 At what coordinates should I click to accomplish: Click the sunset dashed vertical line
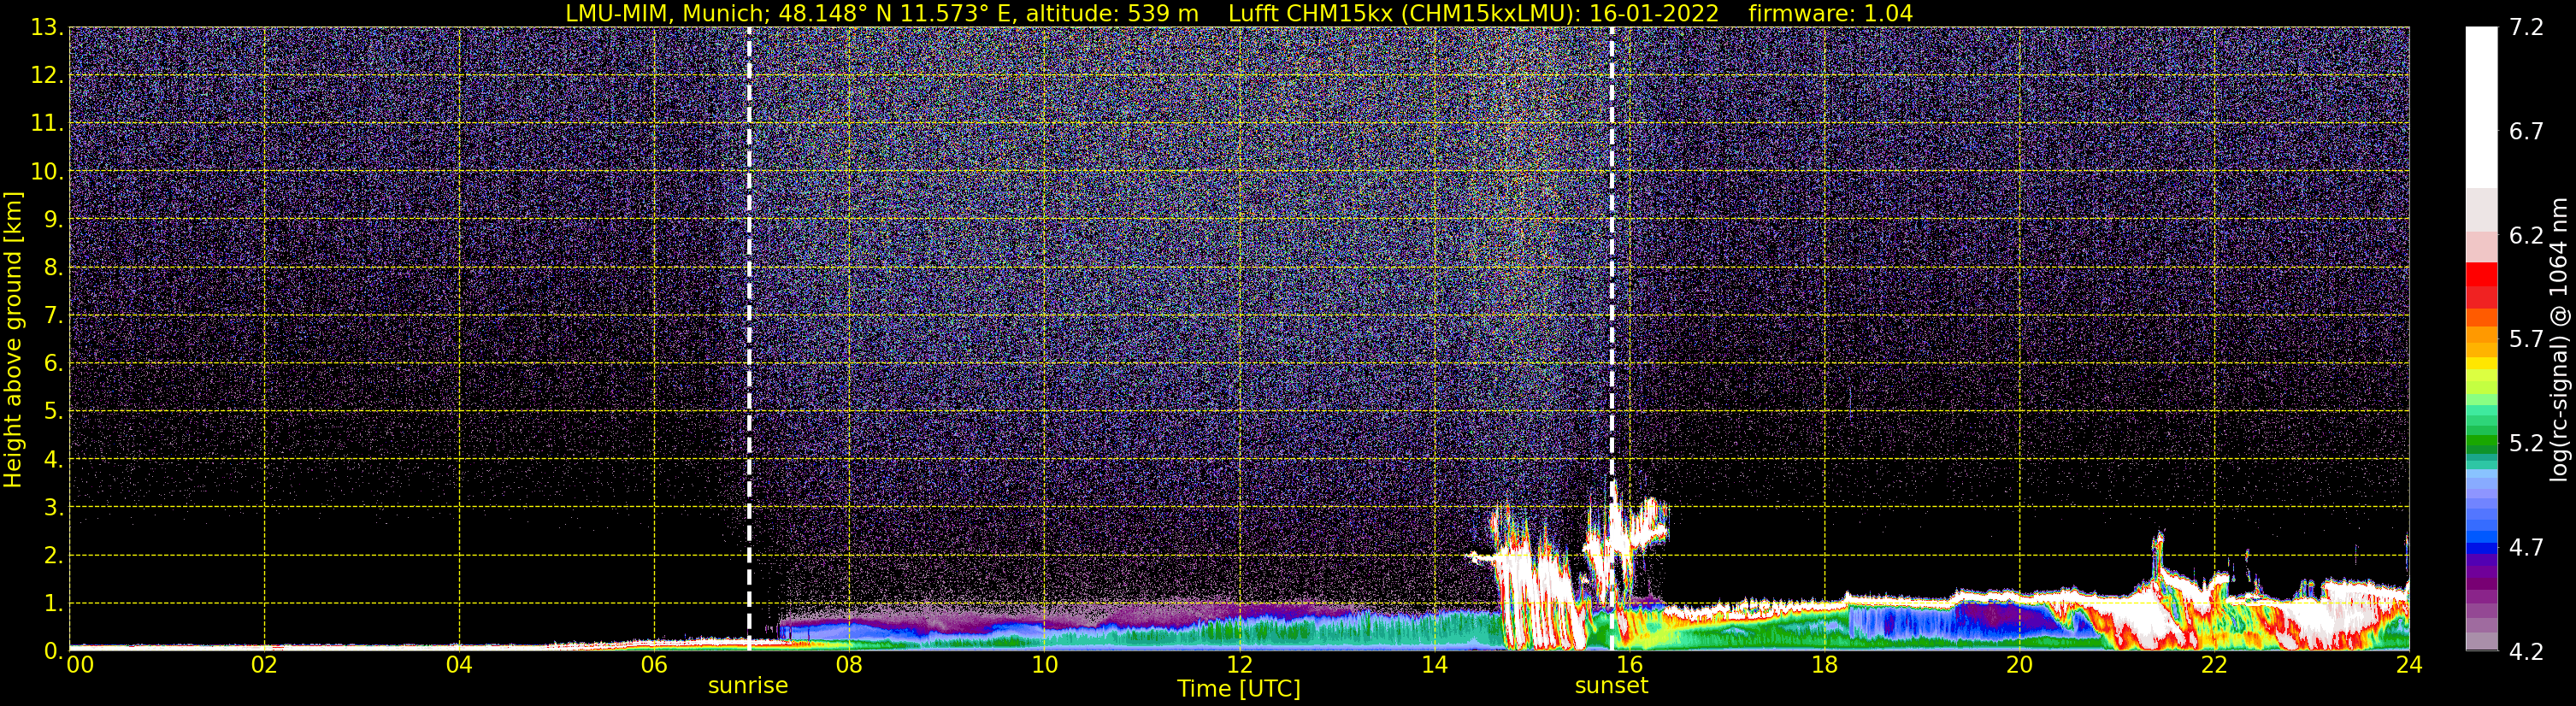1612,338
